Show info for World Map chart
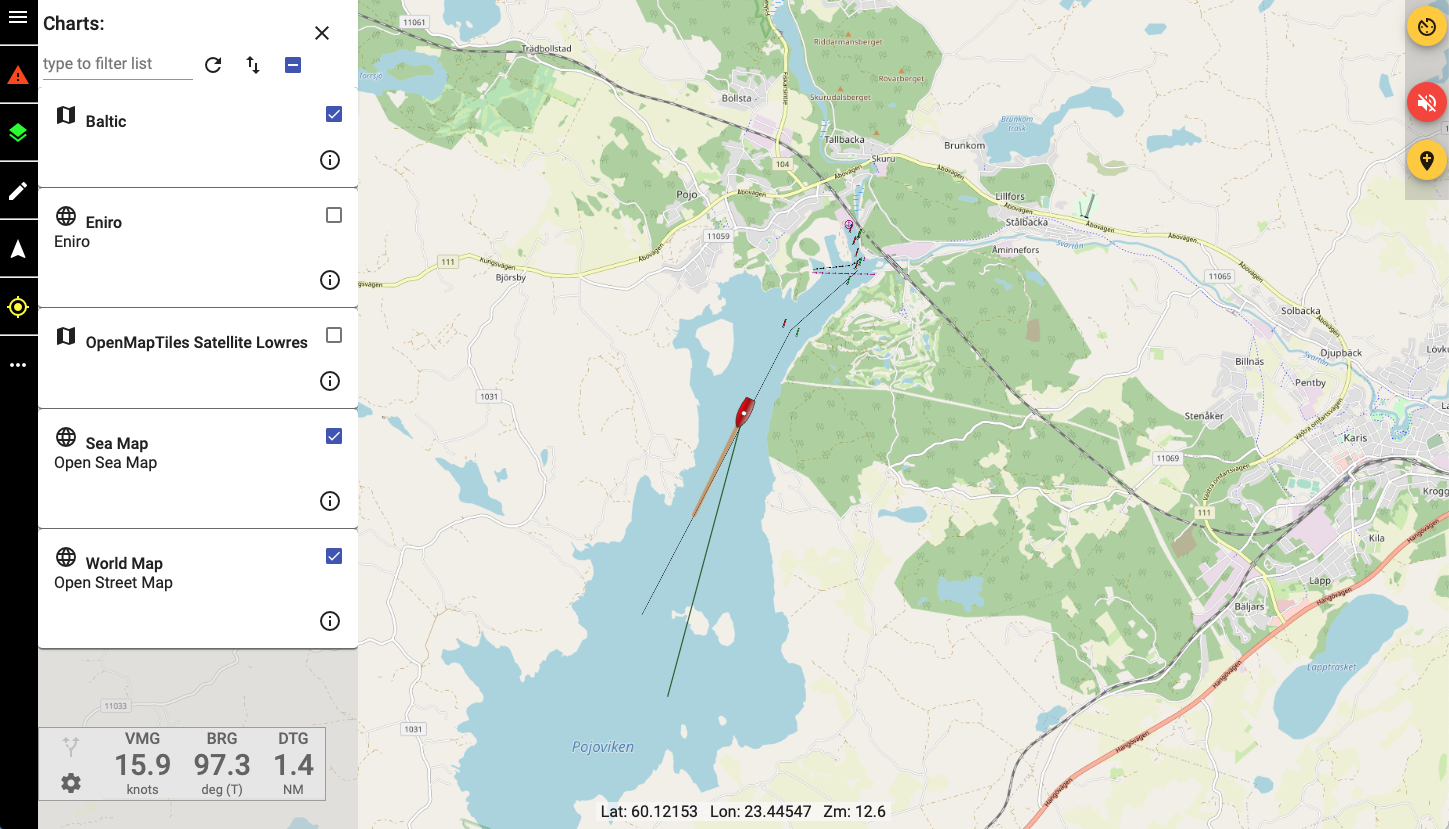Viewport: 1449px width, 829px height. [x=330, y=621]
